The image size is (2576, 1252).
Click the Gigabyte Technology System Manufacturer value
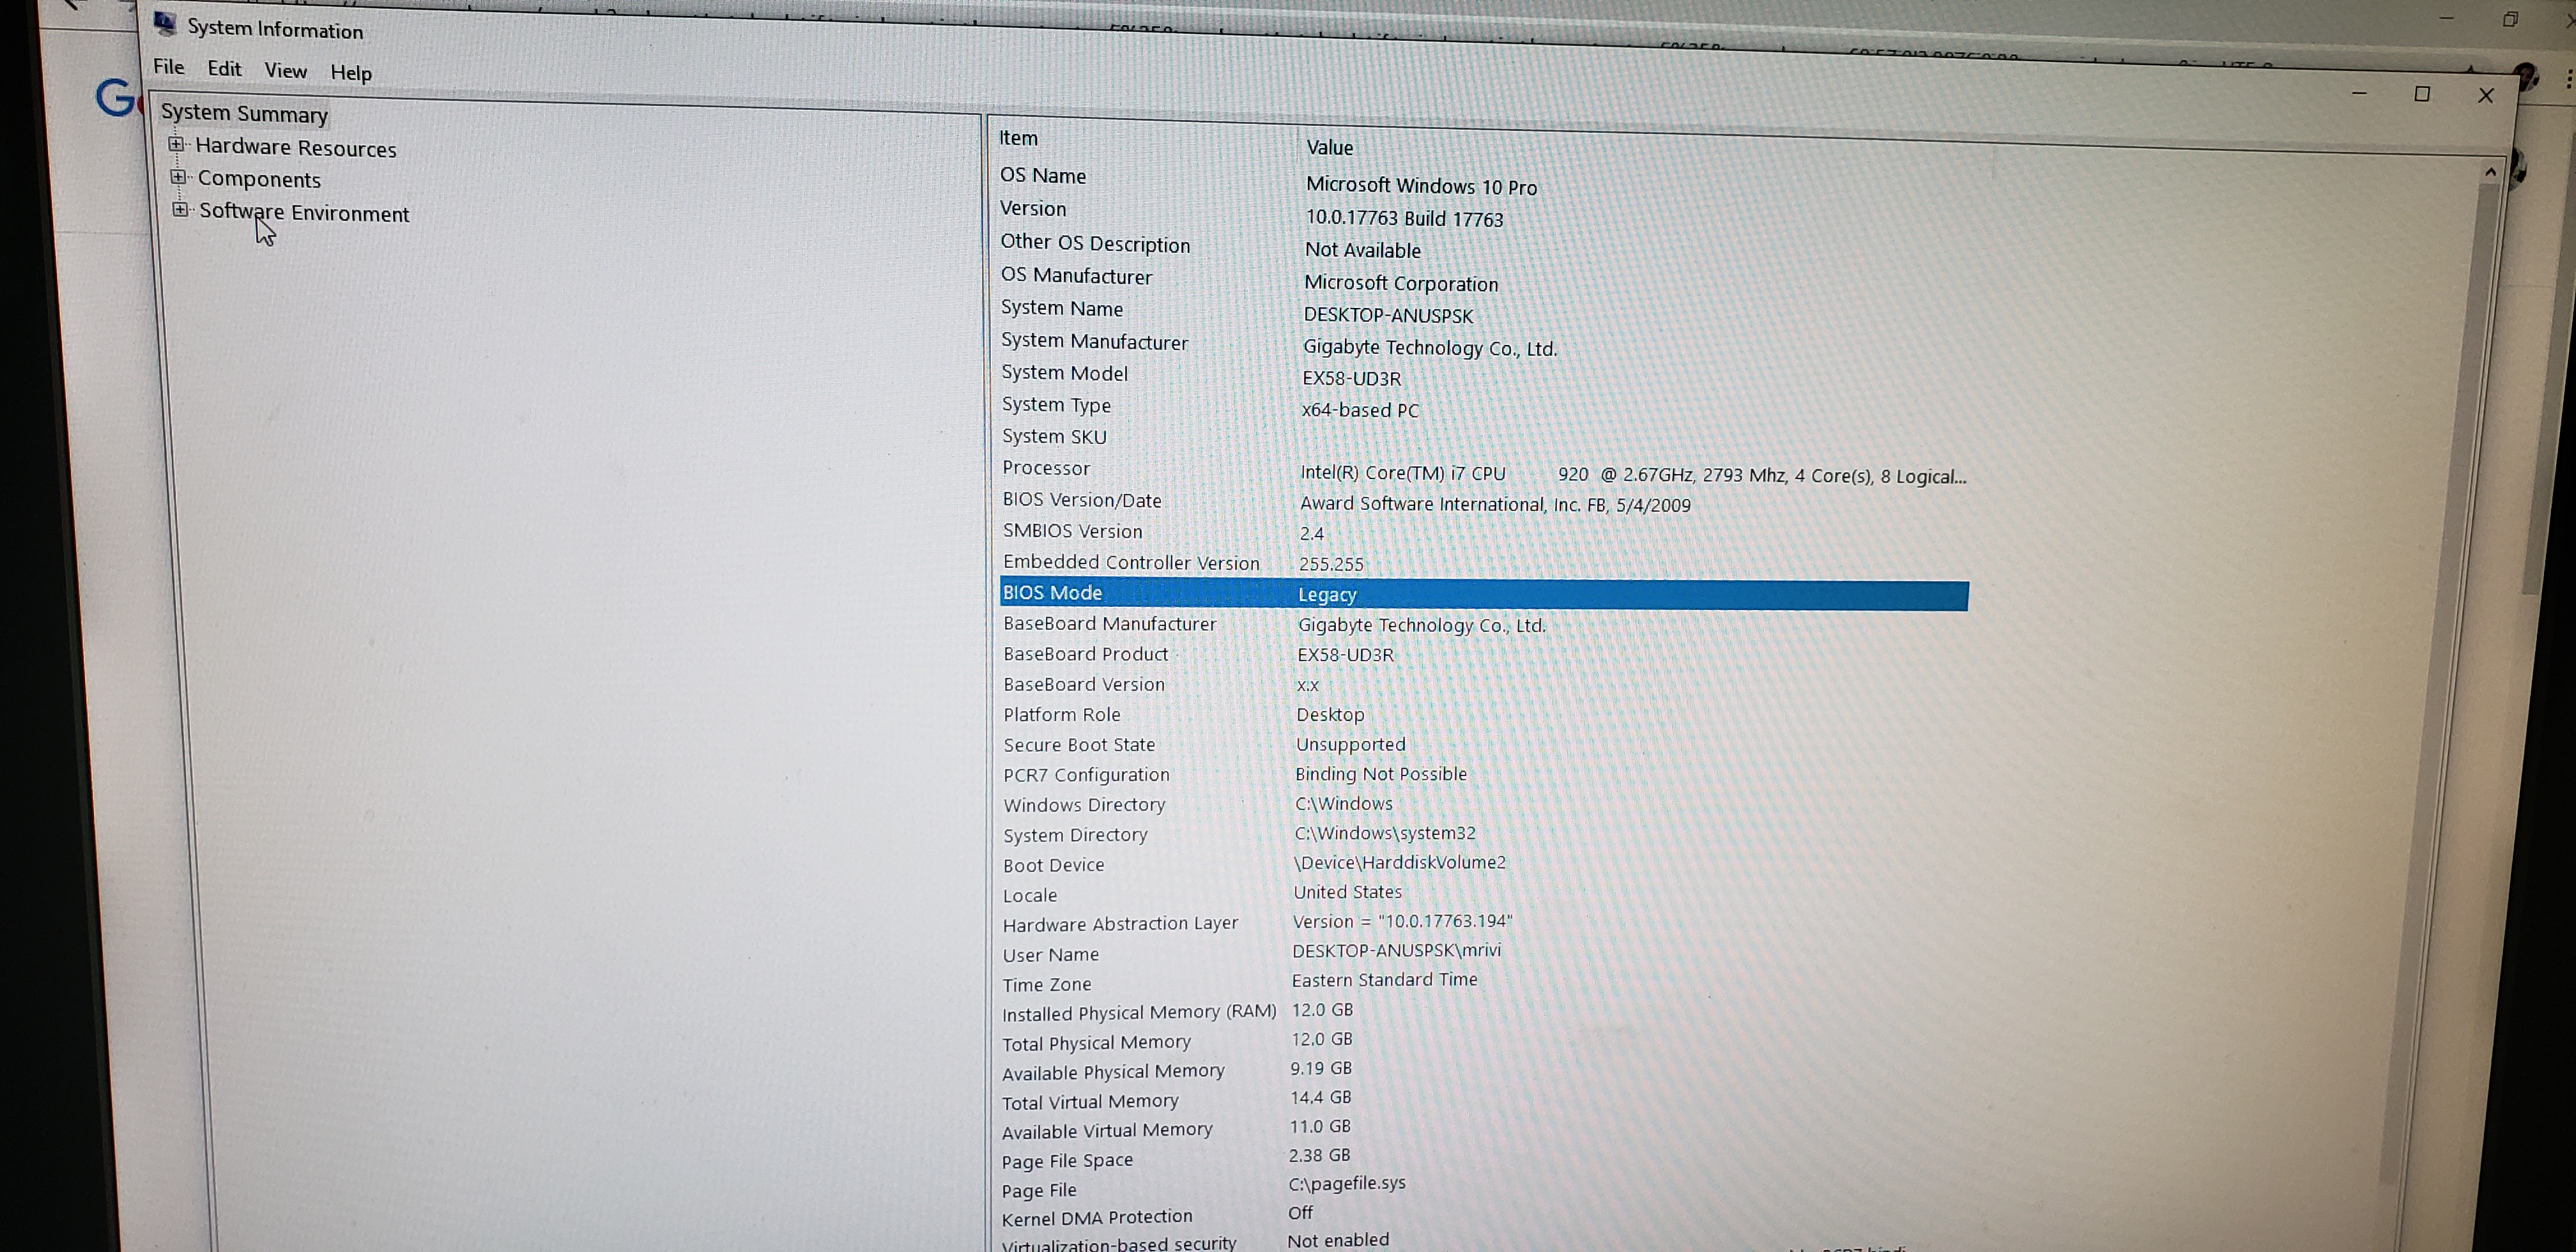1430,348
